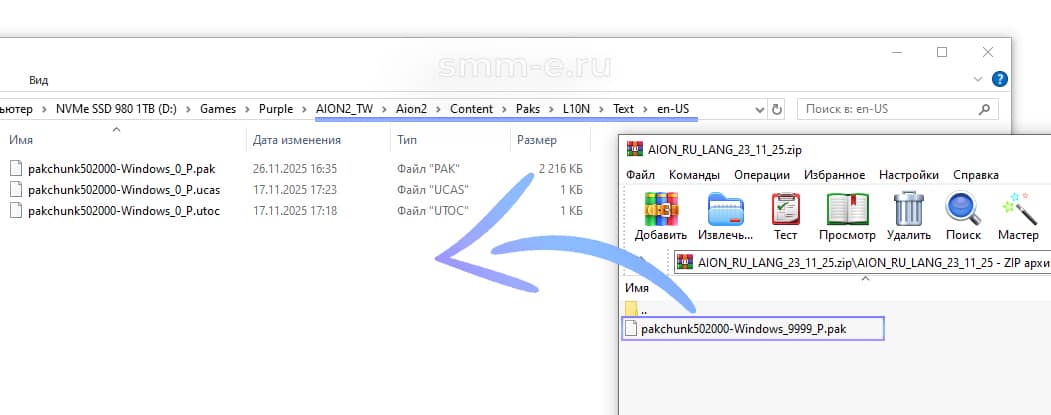Click the blue Explorer help icon
This screenshot has width=1051, height=415.
pyautogui.click(x=999, y=79)
